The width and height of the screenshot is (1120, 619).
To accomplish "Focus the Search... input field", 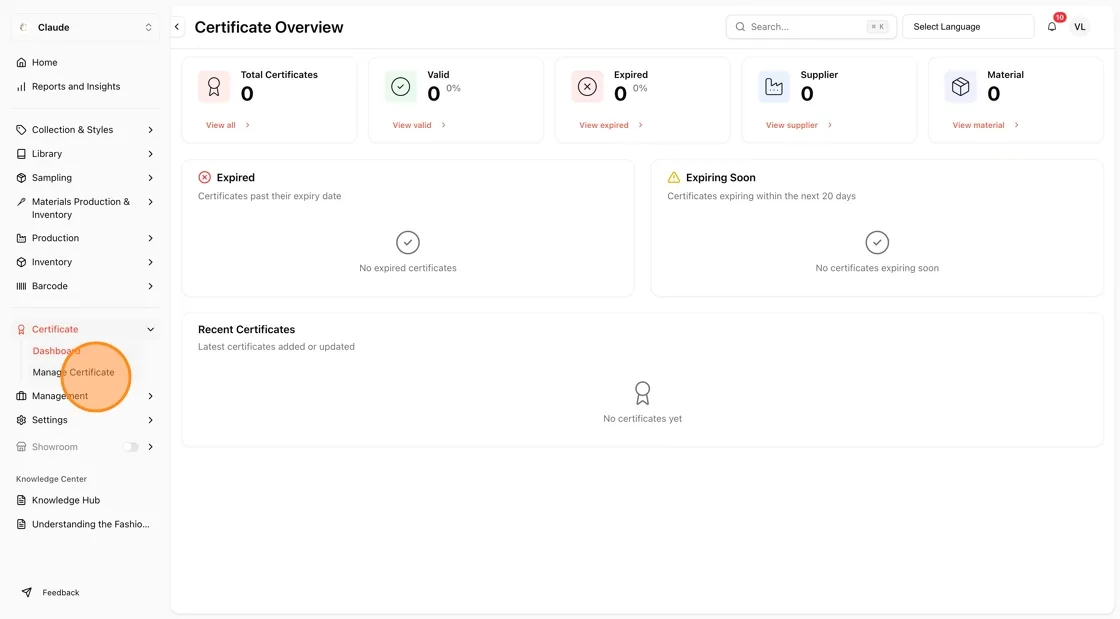I will [x=811, y=27].
